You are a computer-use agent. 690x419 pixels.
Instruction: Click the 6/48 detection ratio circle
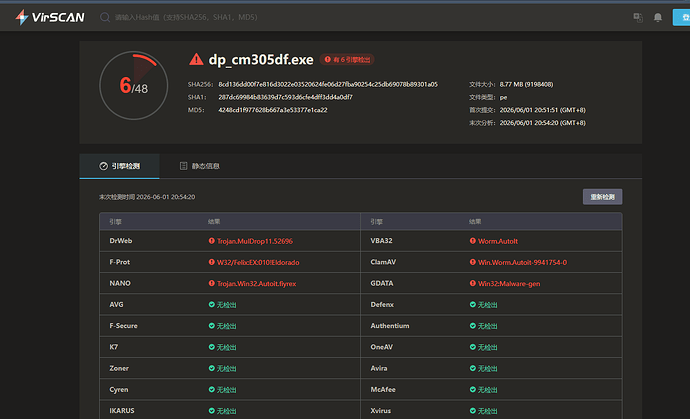(134, 85)
